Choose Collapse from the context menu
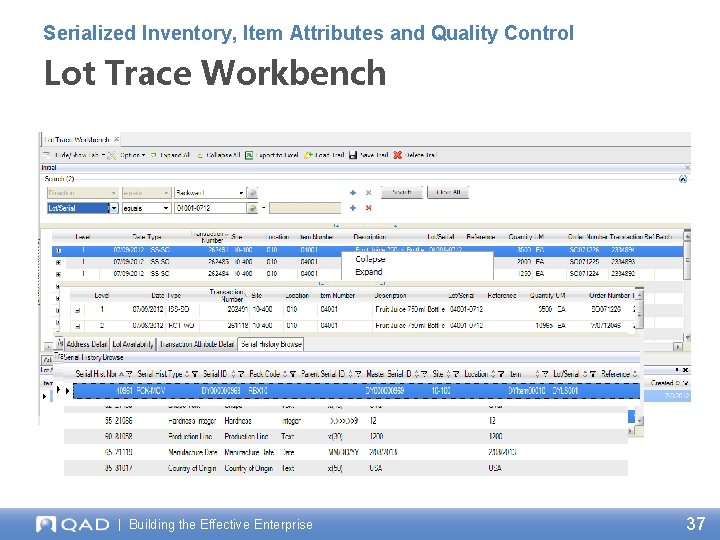The height and width of the screenshot is (540, 720). tap(370, 259)
